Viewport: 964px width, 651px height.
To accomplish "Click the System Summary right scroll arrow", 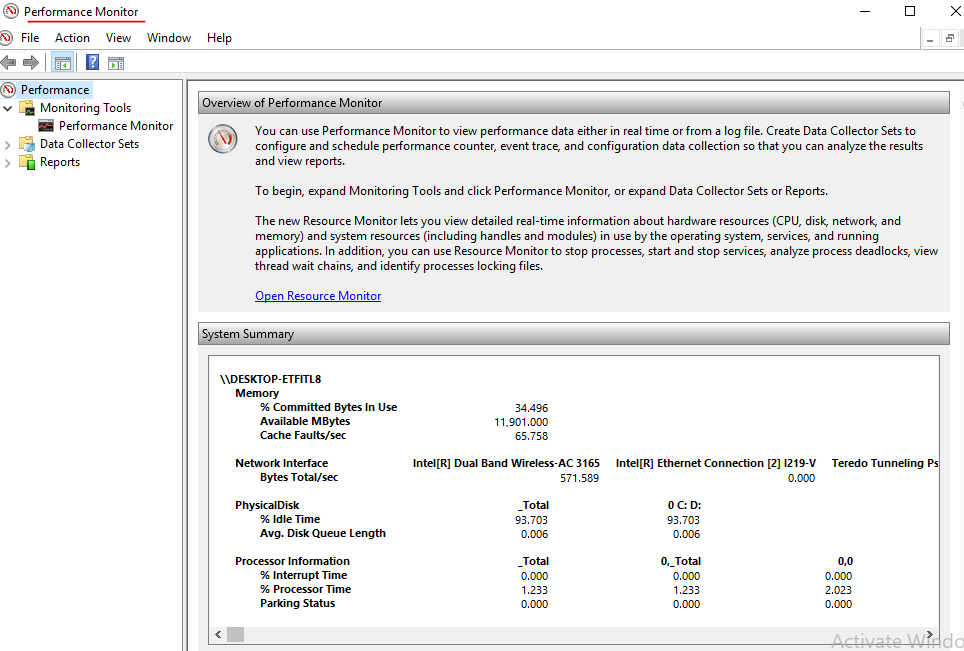I will coord(930,634).
